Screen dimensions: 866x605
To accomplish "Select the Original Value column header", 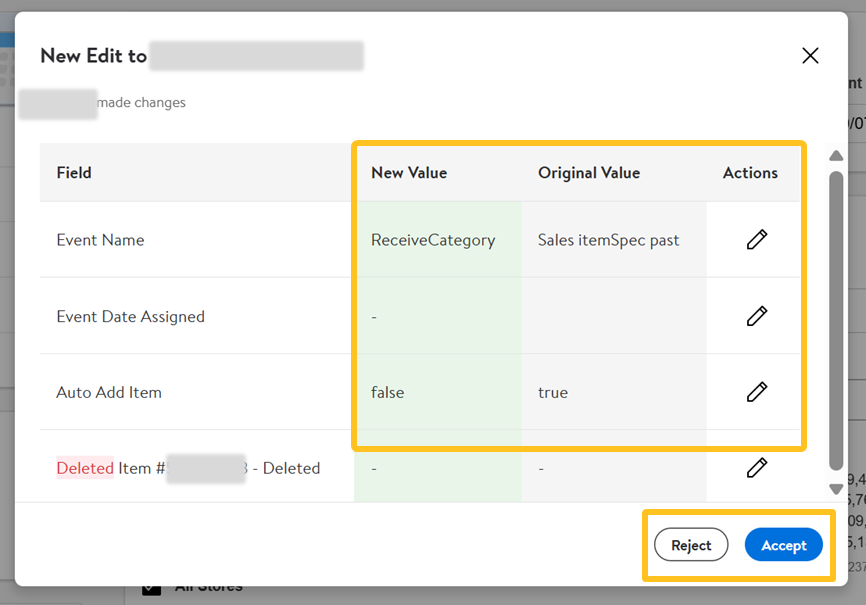I will click(589, 173).
